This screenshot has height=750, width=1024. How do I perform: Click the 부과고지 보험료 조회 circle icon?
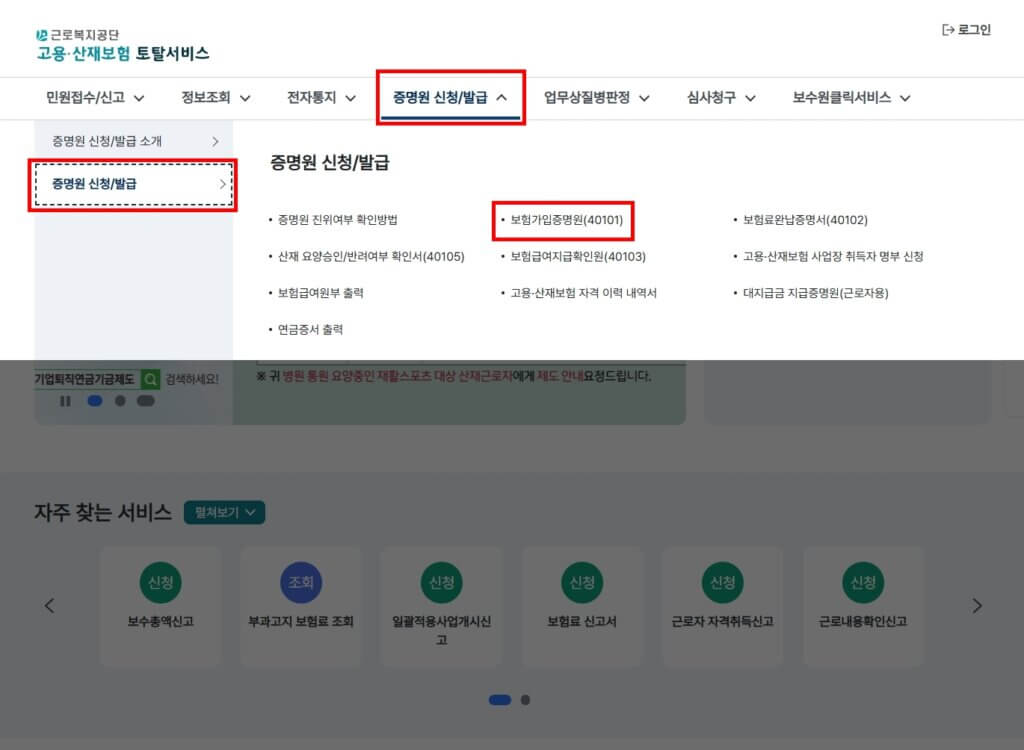click(x=300, y=582)
